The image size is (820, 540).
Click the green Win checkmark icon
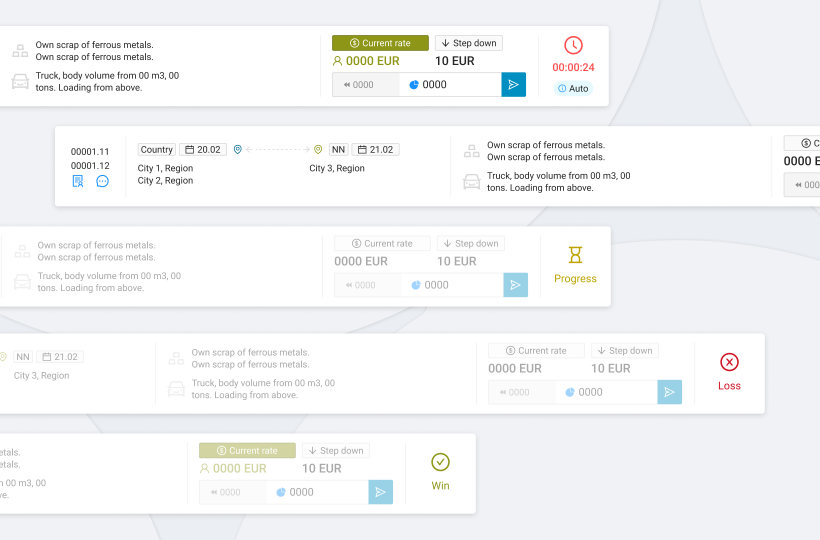[x=440, y=462]
